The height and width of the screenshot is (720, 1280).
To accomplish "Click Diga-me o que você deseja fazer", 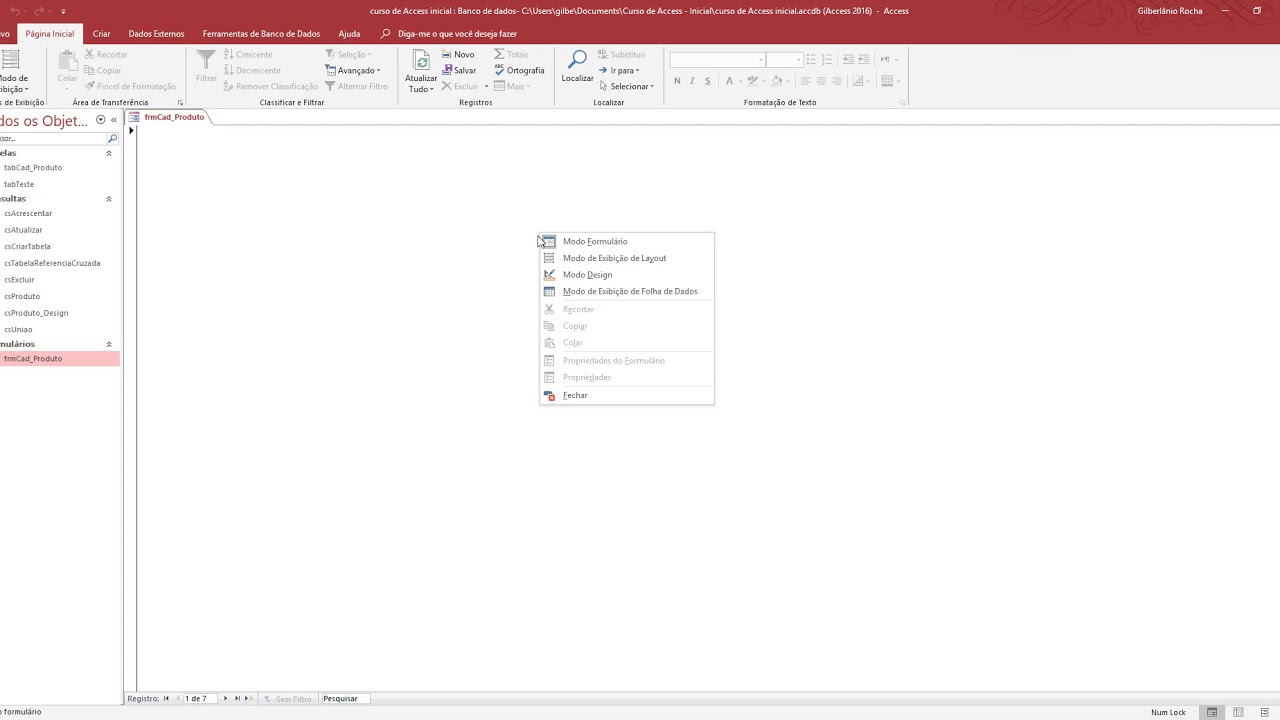I will coord(457,34).
